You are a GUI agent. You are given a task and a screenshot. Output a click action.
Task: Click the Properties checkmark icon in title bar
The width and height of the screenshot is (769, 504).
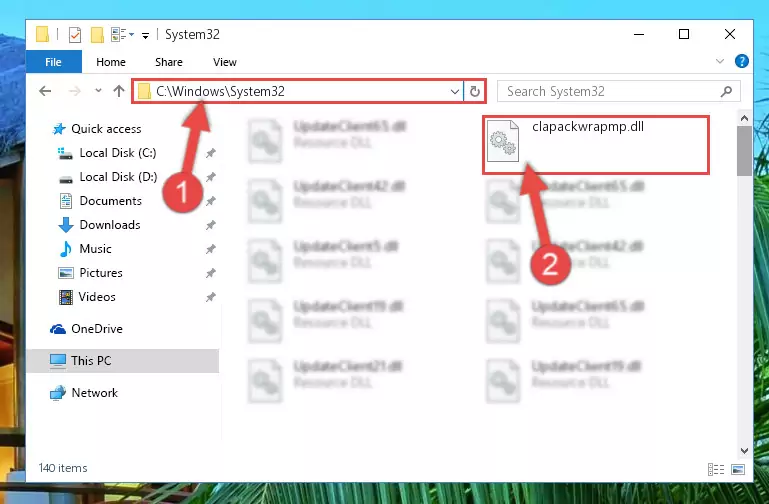75,35
